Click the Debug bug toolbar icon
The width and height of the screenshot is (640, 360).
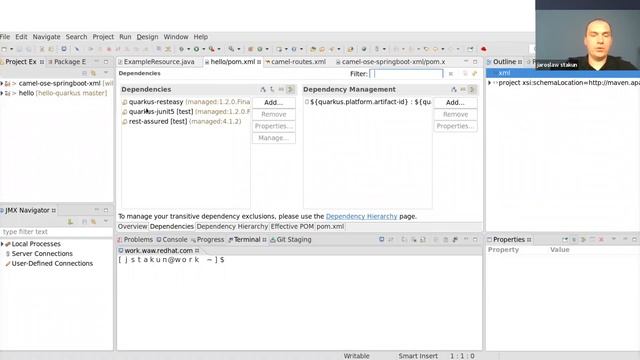181,49
